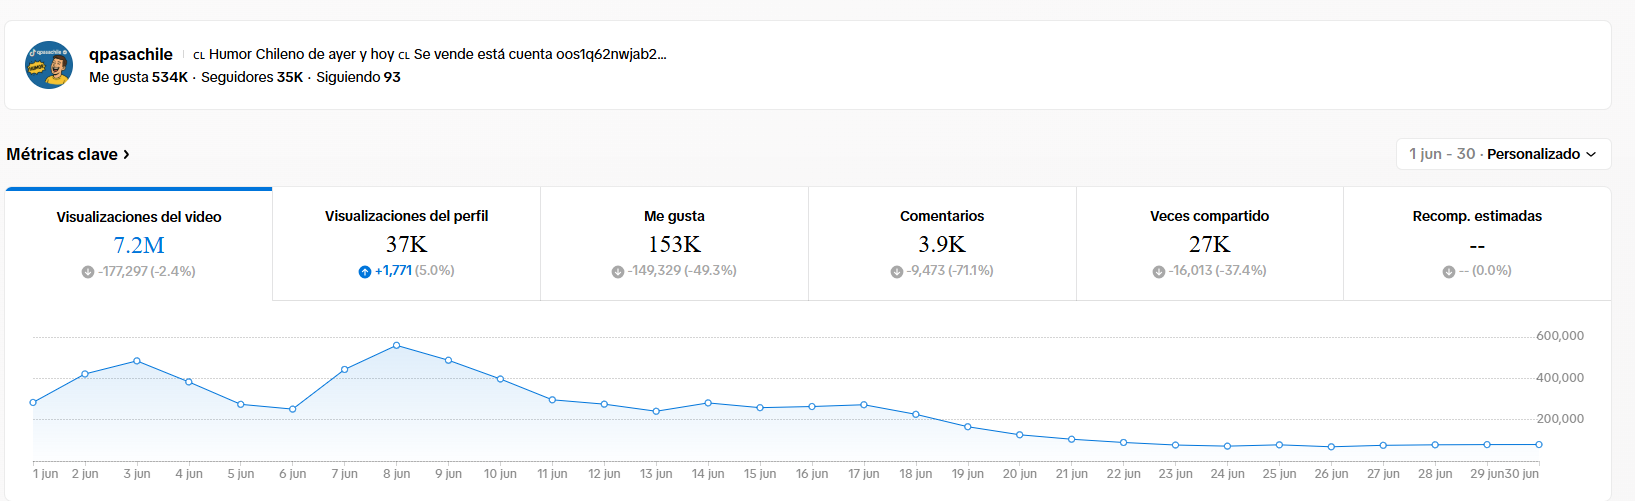Click blue up arrow icon beside +1,771
The height and width of the screenshot is (501, 1635).
(365, 271)
